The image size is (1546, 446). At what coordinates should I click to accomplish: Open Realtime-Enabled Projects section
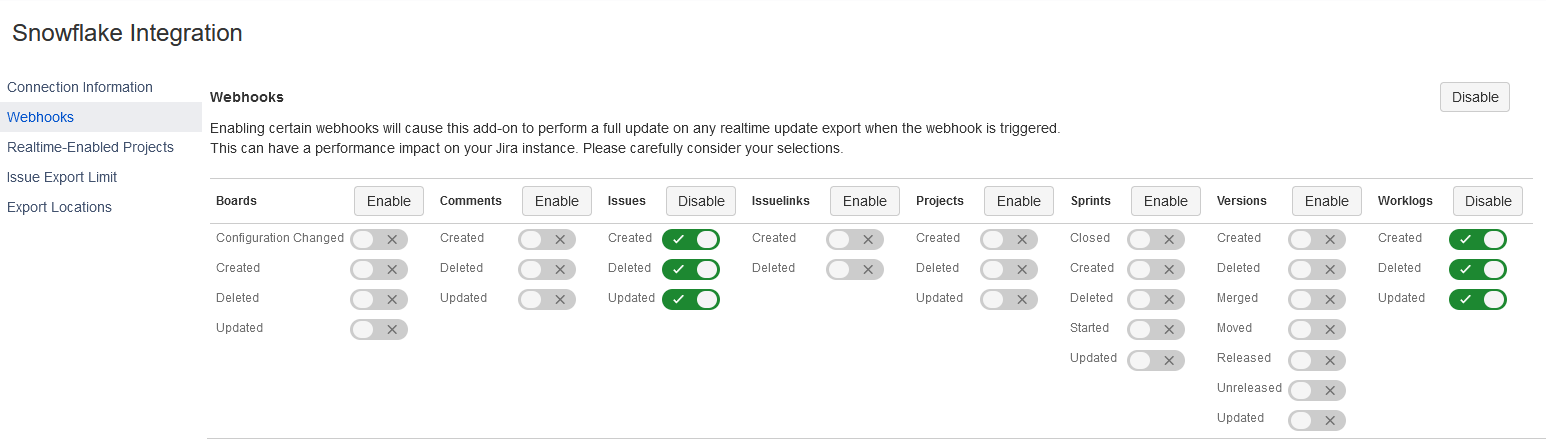pyautogui.click(x=90, y=147)
